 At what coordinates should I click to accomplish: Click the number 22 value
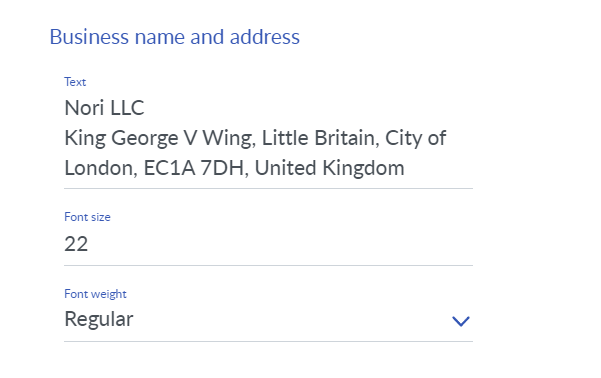[76, 244]
